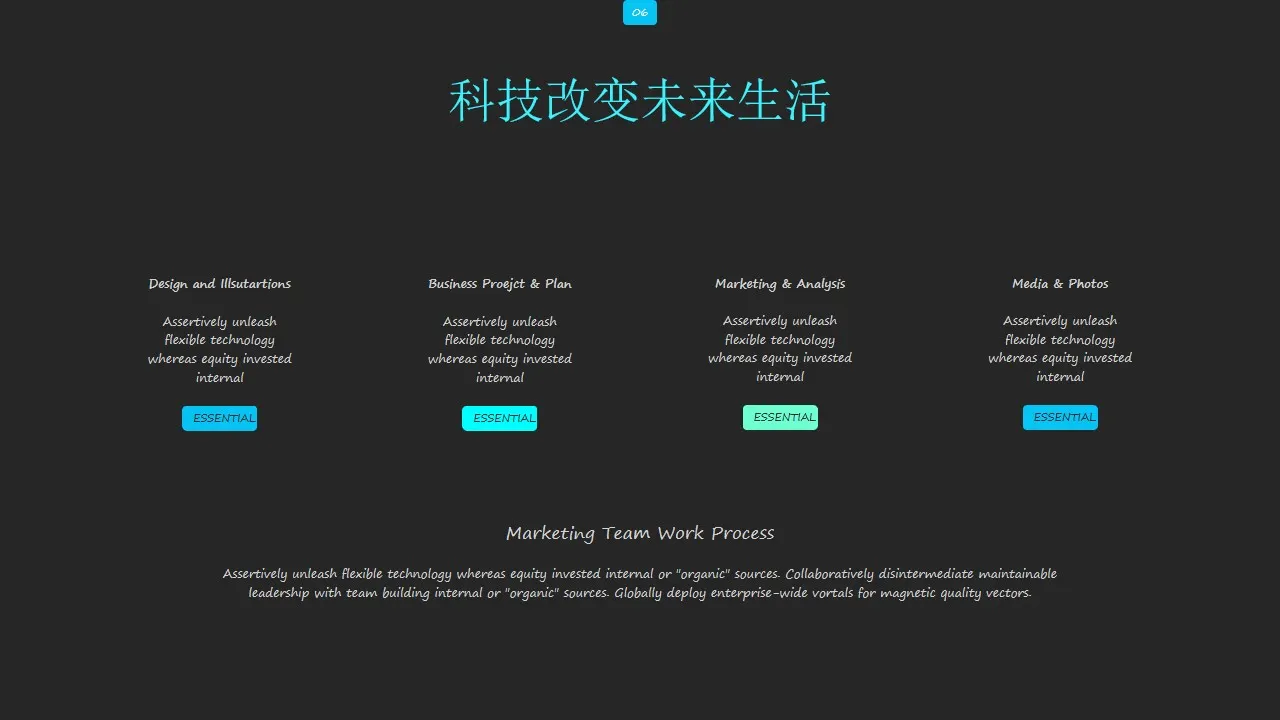Click the mint-green ESSENTIAL button under Marketing & Analysis
Image resolution: width=1280 pixels, height=720 pixels.
click(780, 417)
